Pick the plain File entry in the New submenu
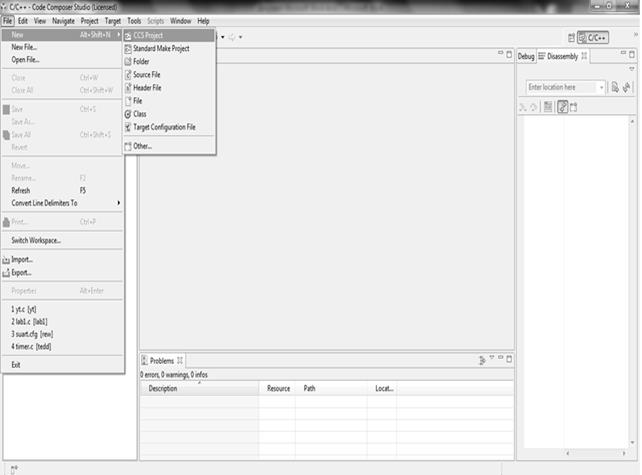This screenshot has width=642, height=475. coord(169,101)
